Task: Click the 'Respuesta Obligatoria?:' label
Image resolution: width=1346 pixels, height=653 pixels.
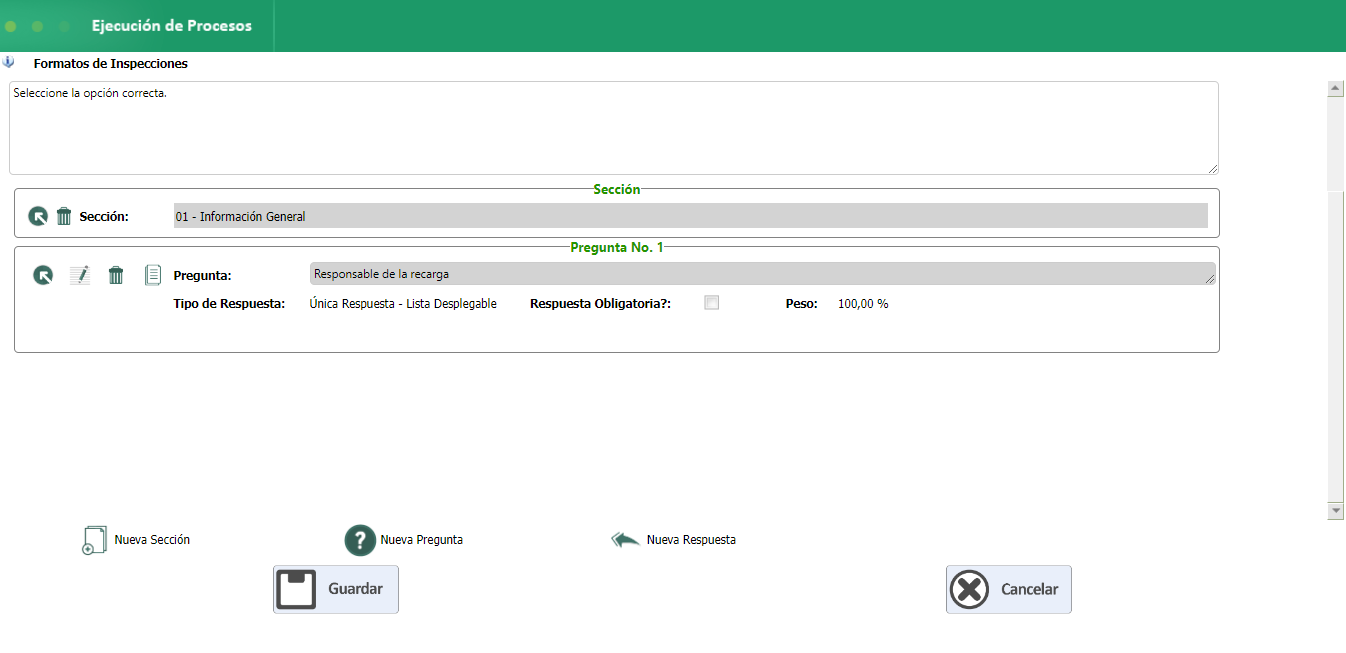Action: click(600, 303)
